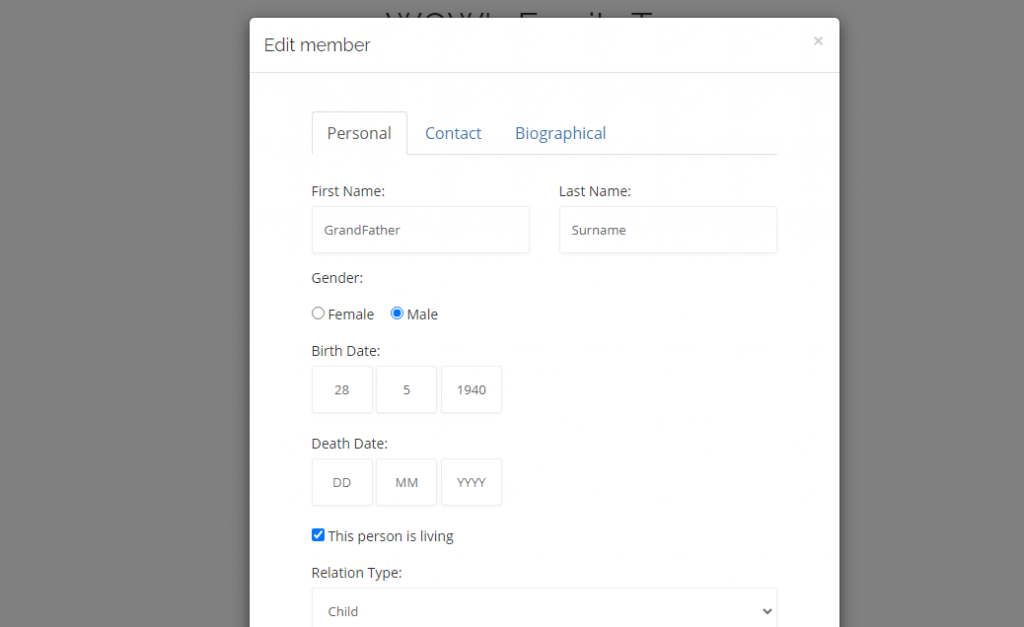Click the death date MM field
Screen dimensions: 1024x627
point(406,482)
